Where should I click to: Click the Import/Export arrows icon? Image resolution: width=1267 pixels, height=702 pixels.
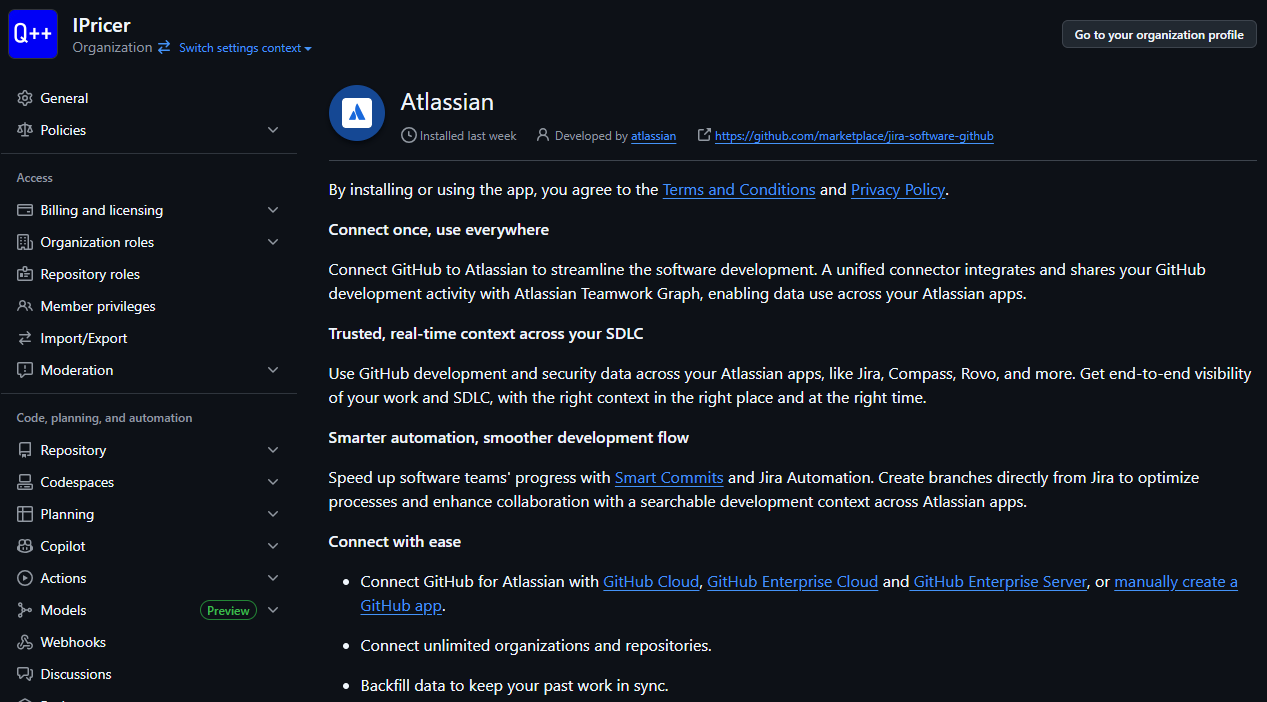(x=25, y=338)
